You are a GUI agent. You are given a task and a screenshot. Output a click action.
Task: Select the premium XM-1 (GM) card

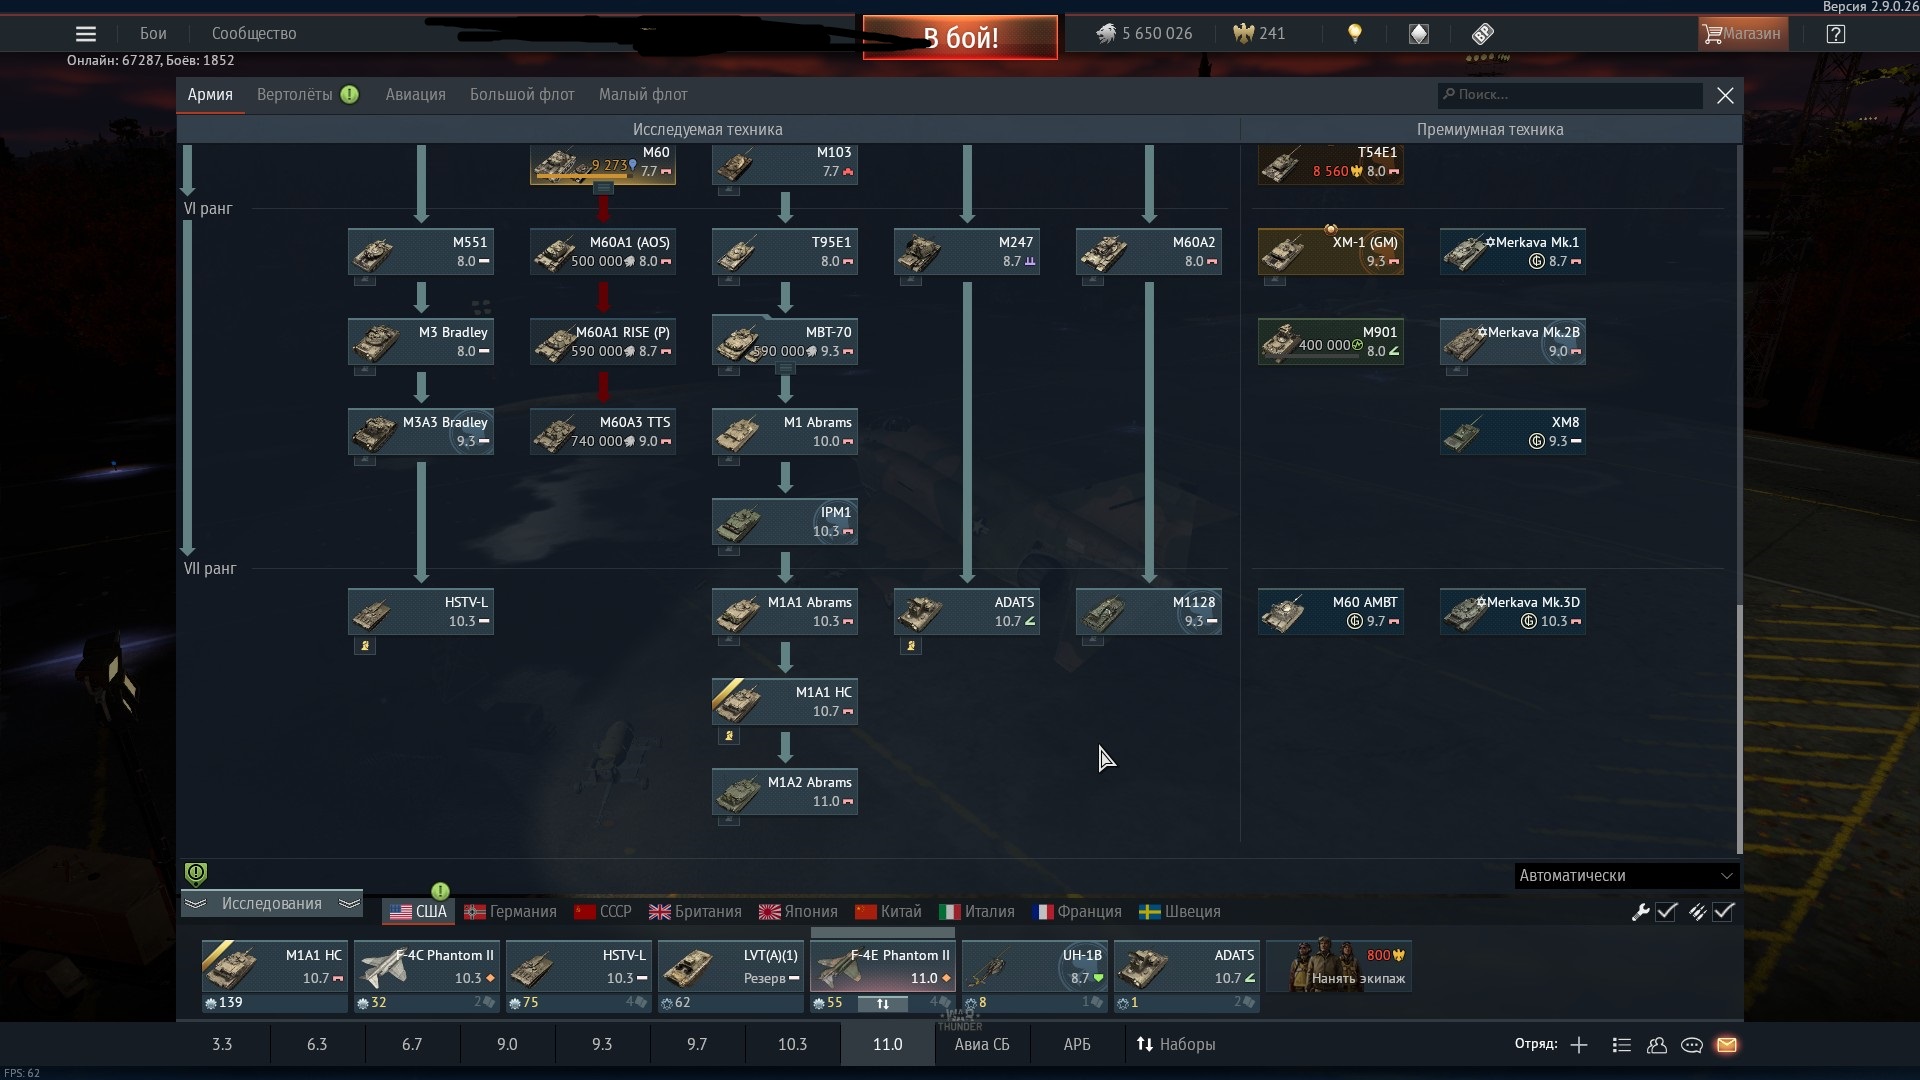tap(1331, 252)
